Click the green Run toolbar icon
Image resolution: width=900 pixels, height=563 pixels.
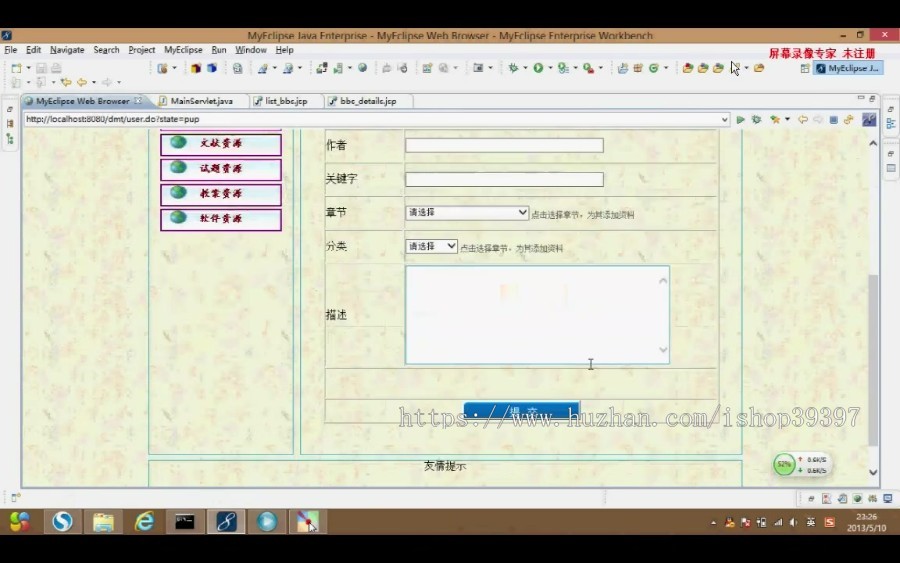pos(538,68)
